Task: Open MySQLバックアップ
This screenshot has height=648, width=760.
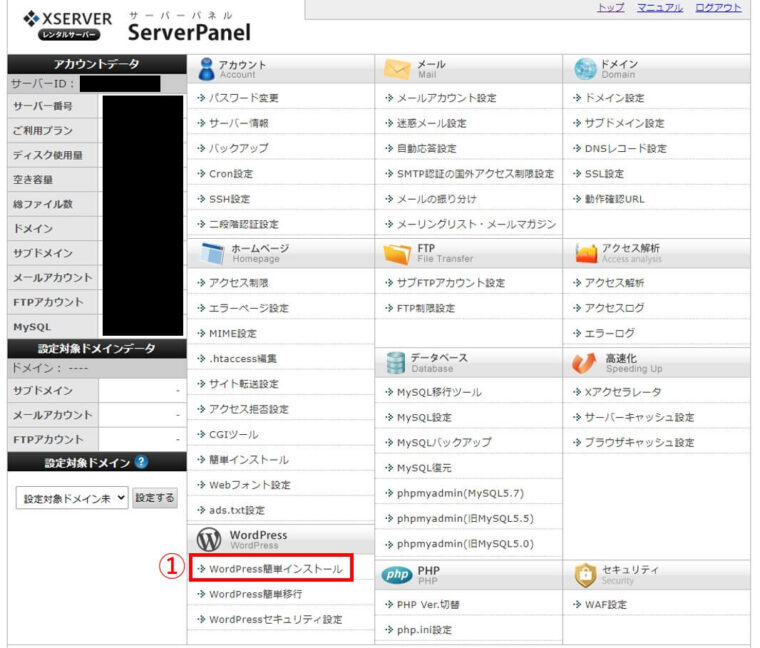Action: tap(444, 443)
